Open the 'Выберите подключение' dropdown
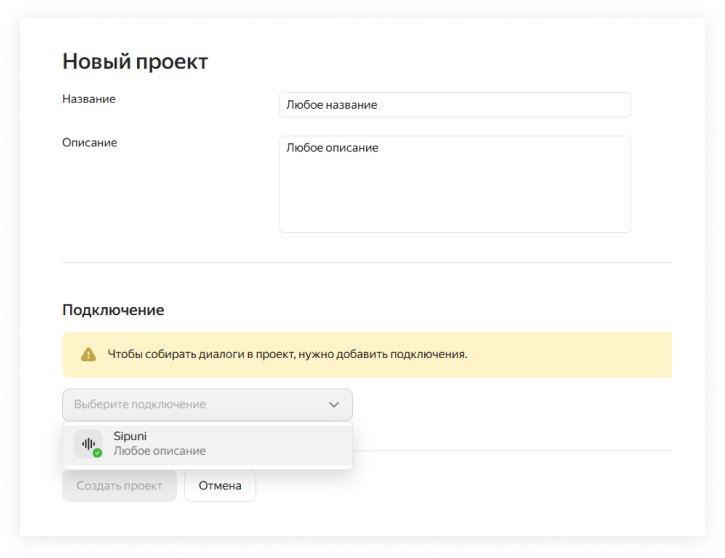Image resolution: width=725 pixels, height=558 pixels. [208, 405]
